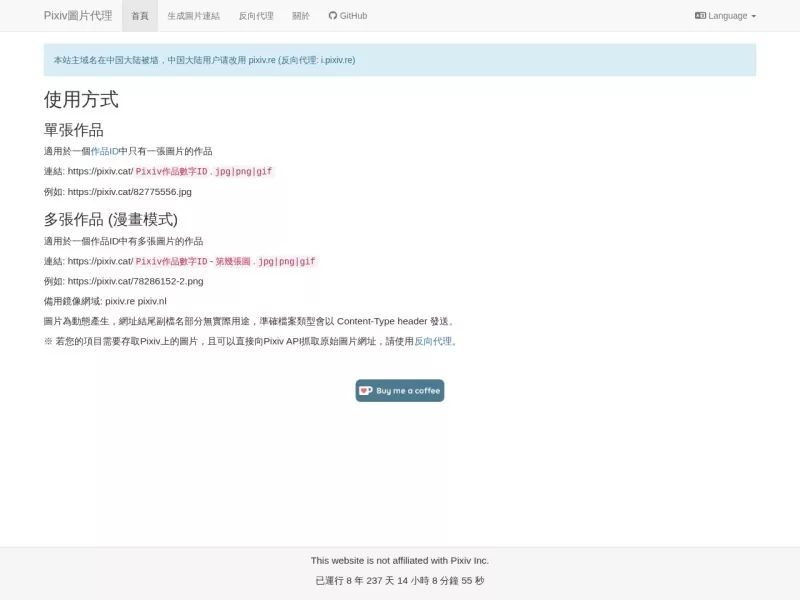The height and width of the screenshot is (600, 800).
Task: Open the 關於 page
Action: click(x=301, y=16)
